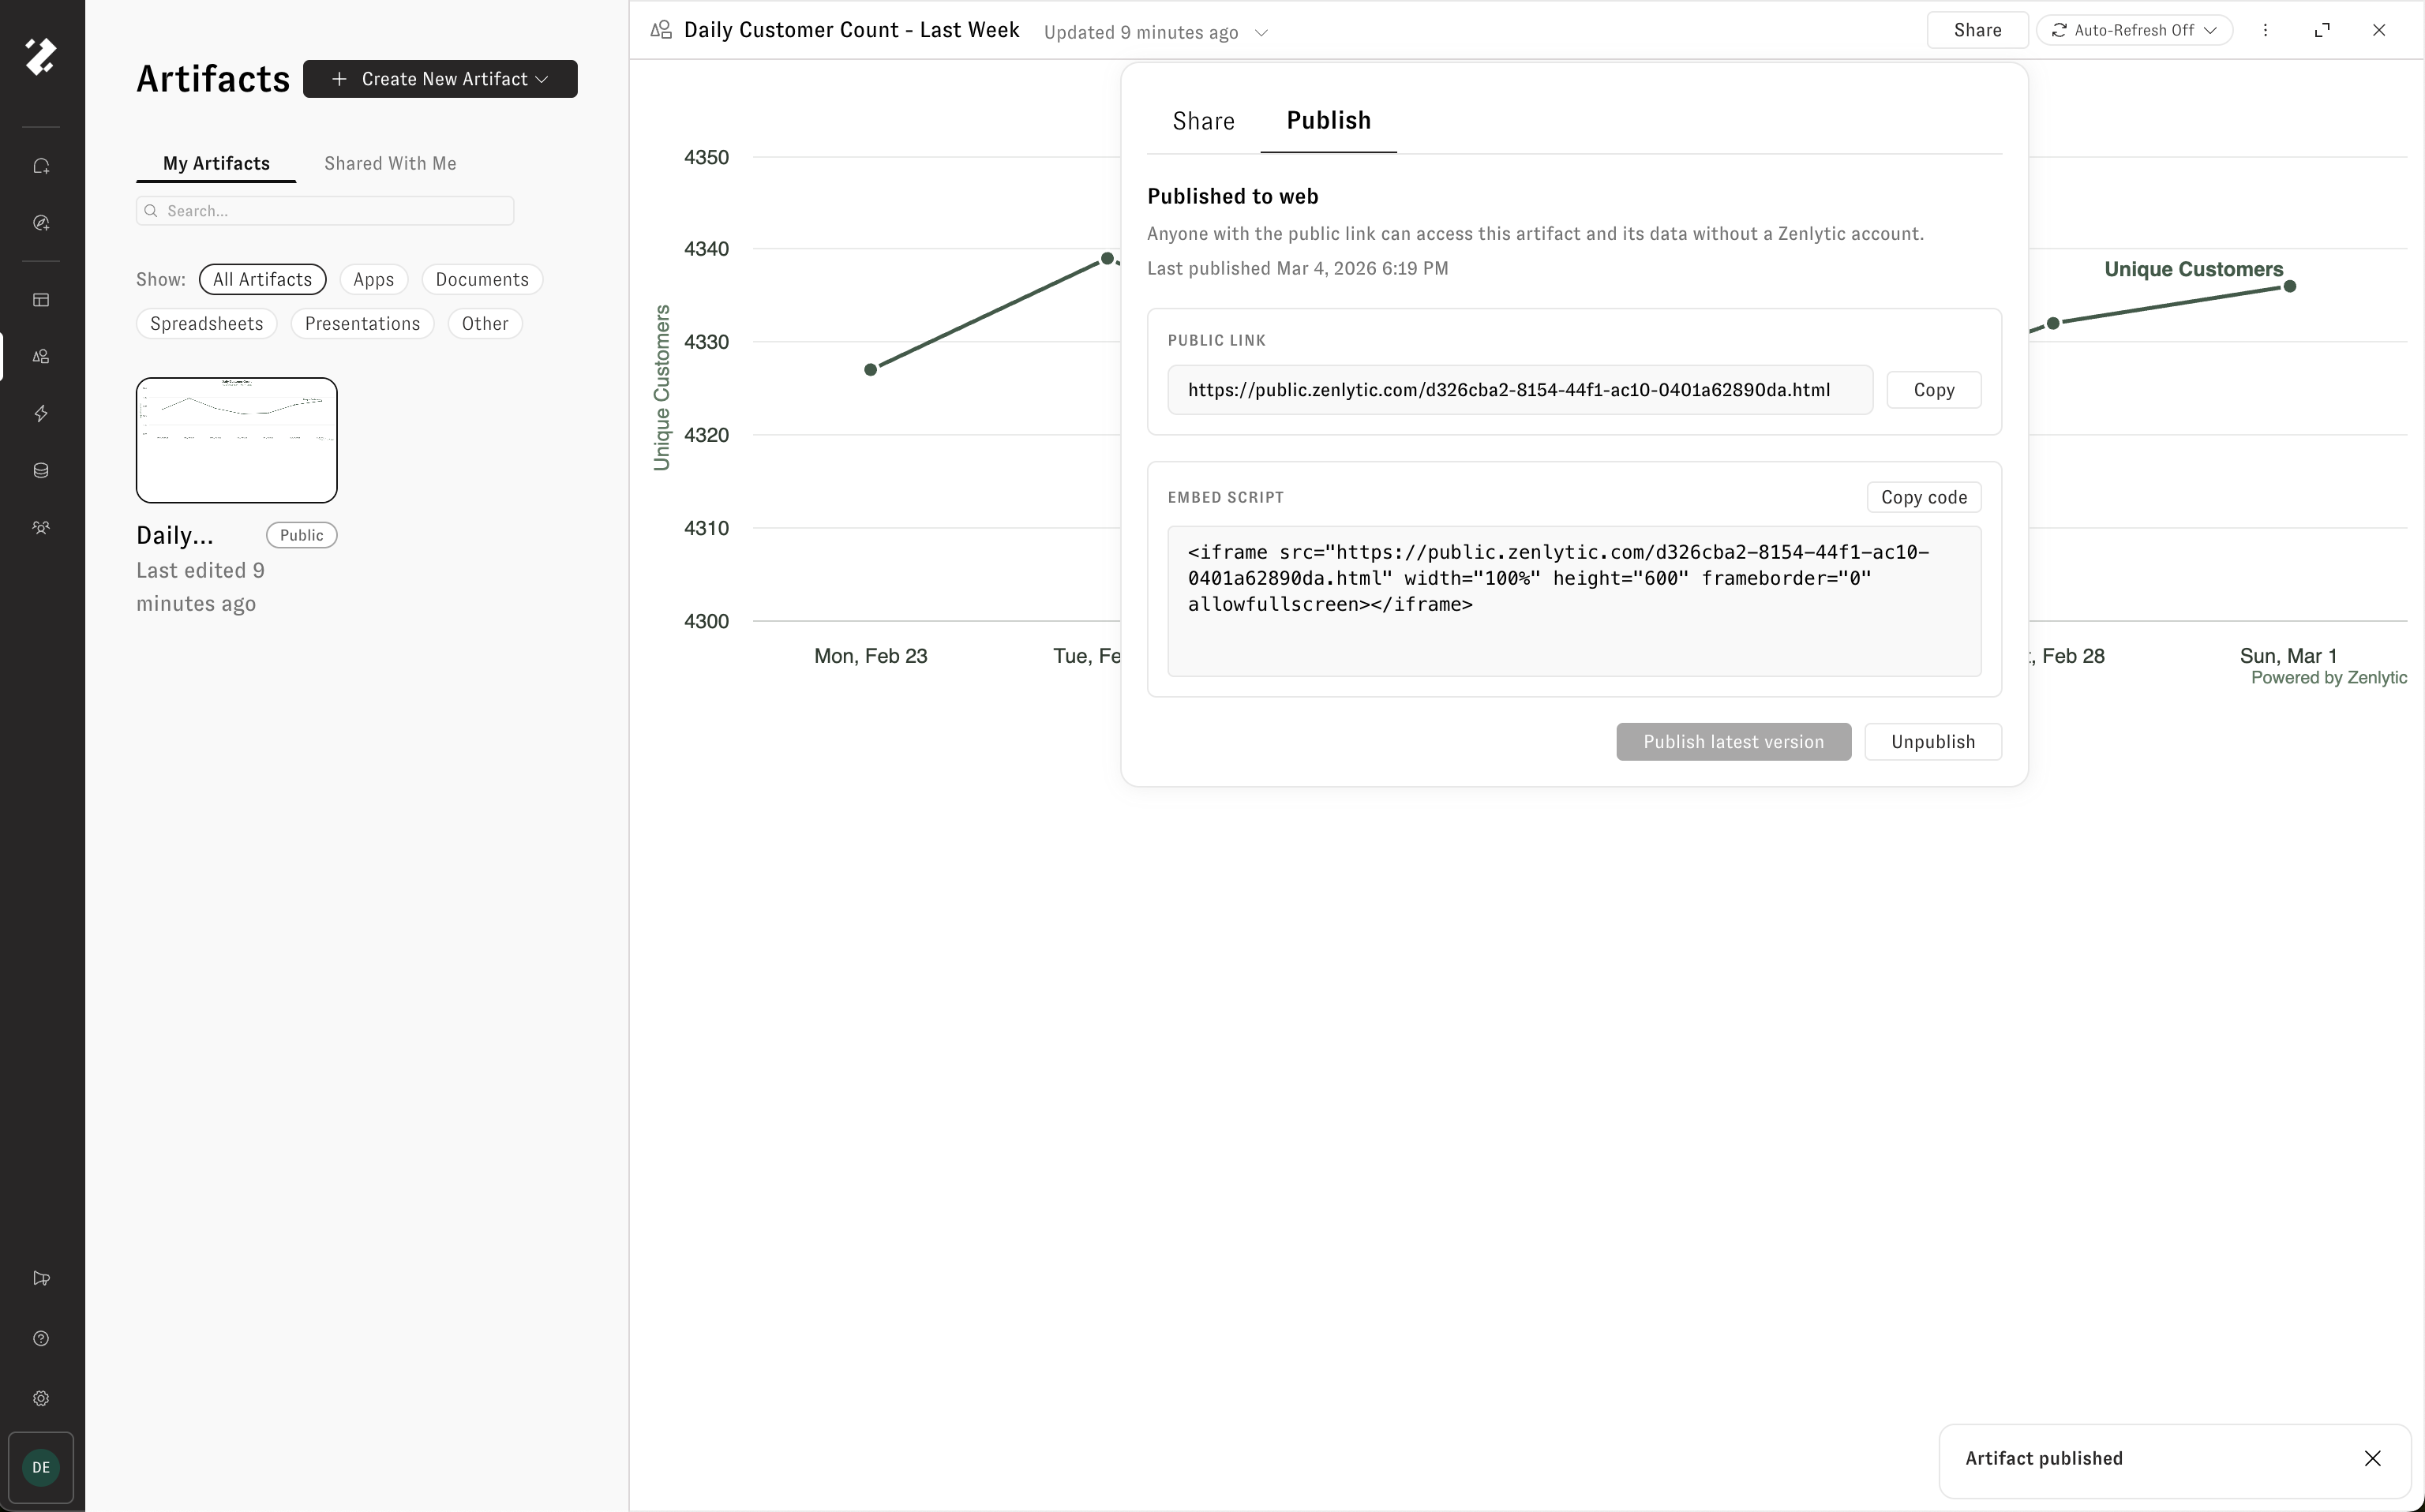The height and width of the screenshot is (1512, 2425).
Task: Toggle the Spreadsheets filter chip
Action: click(206, 324)
